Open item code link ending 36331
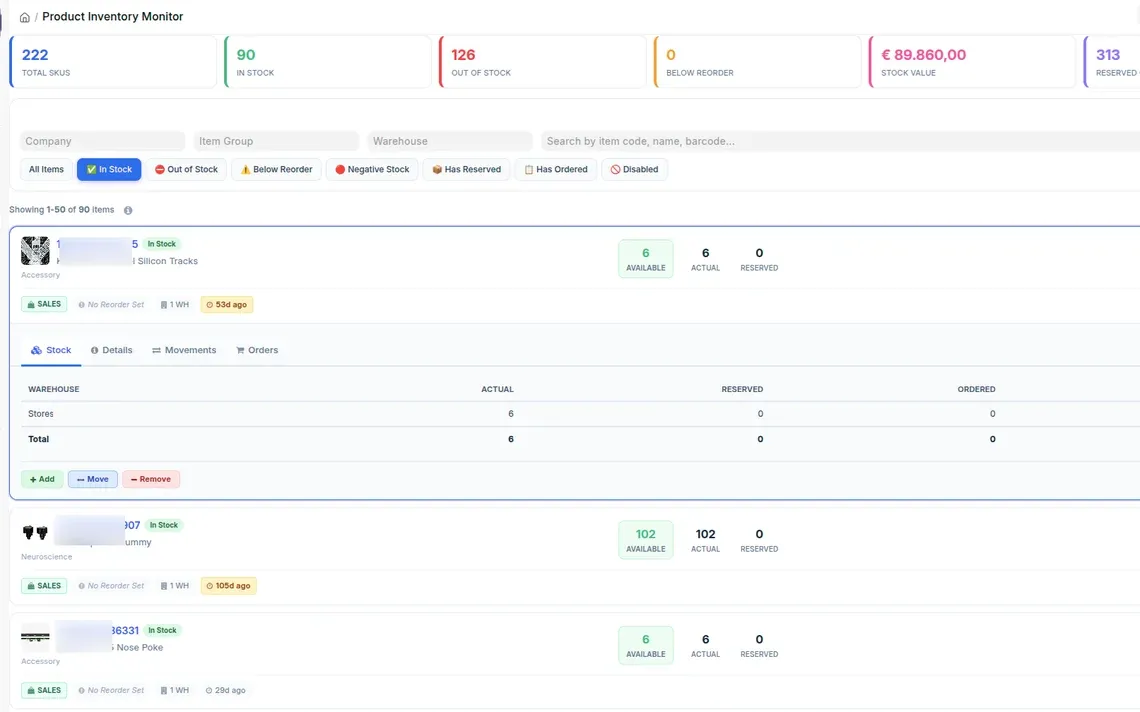 coord(124,631)
